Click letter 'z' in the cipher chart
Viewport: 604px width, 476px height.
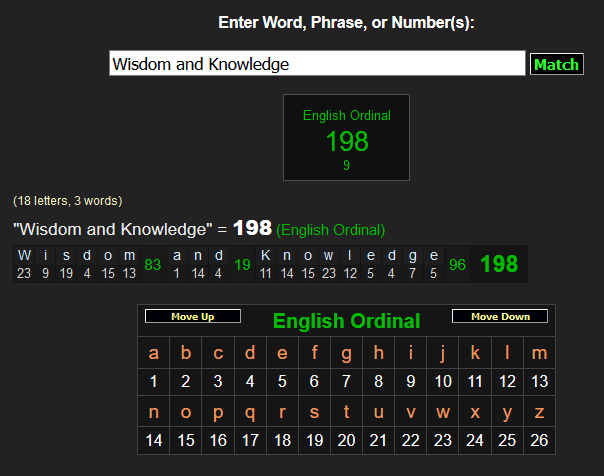(540, 412)
